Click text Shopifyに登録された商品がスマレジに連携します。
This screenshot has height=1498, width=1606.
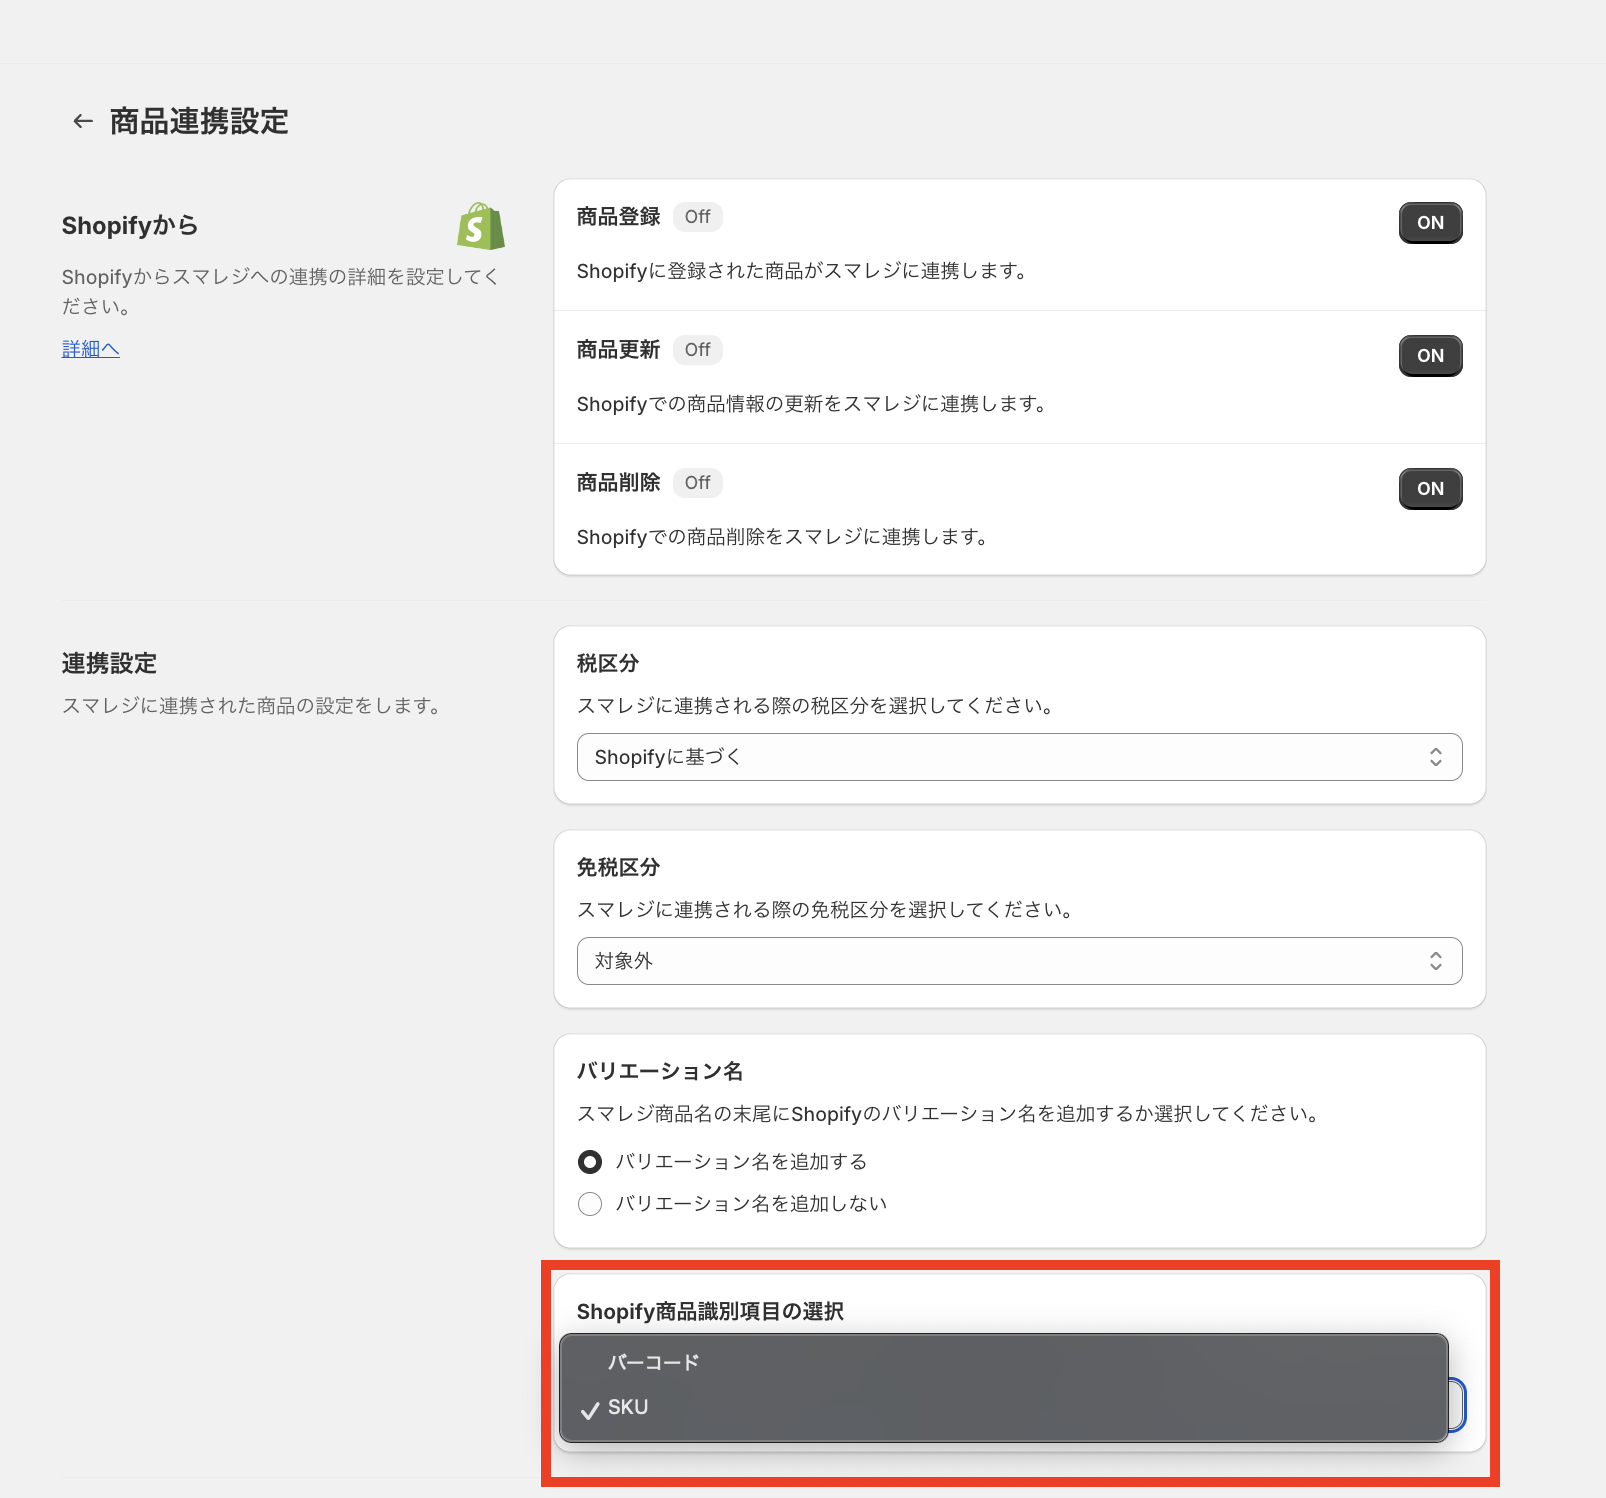point(803,271)
